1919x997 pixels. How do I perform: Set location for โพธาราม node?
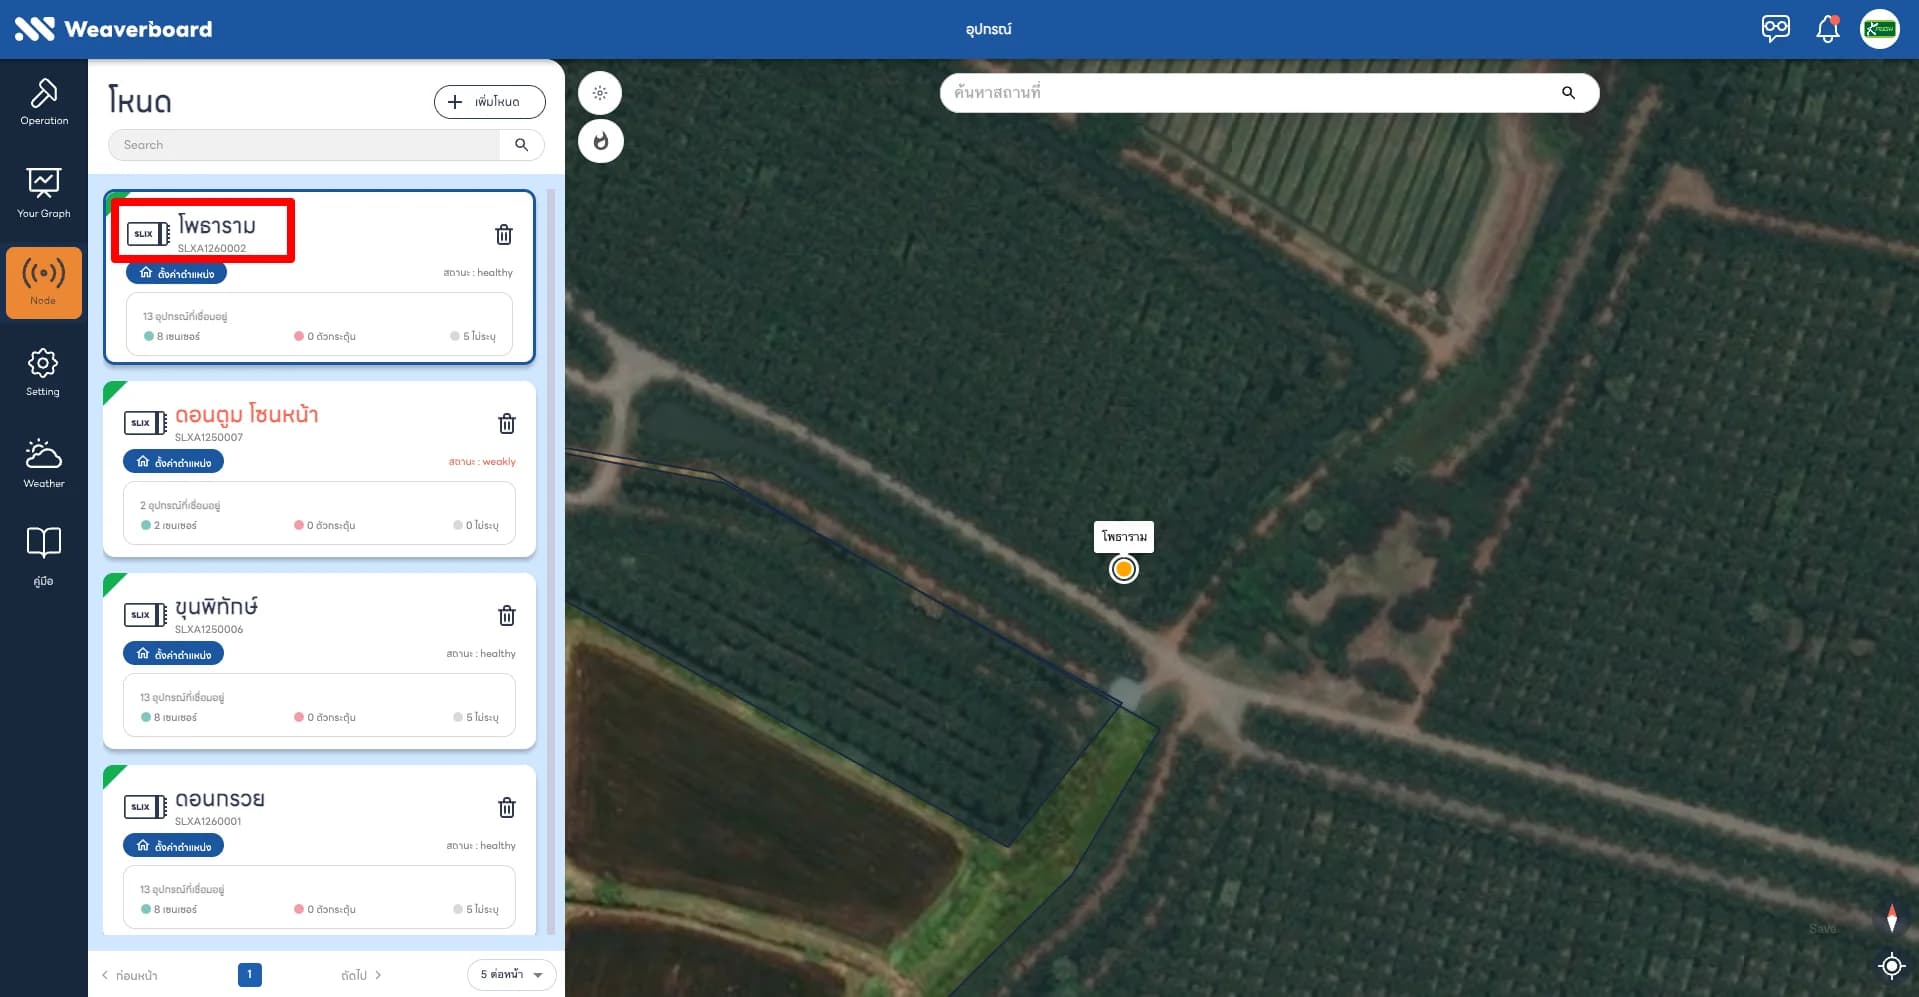tap(177, 273)
